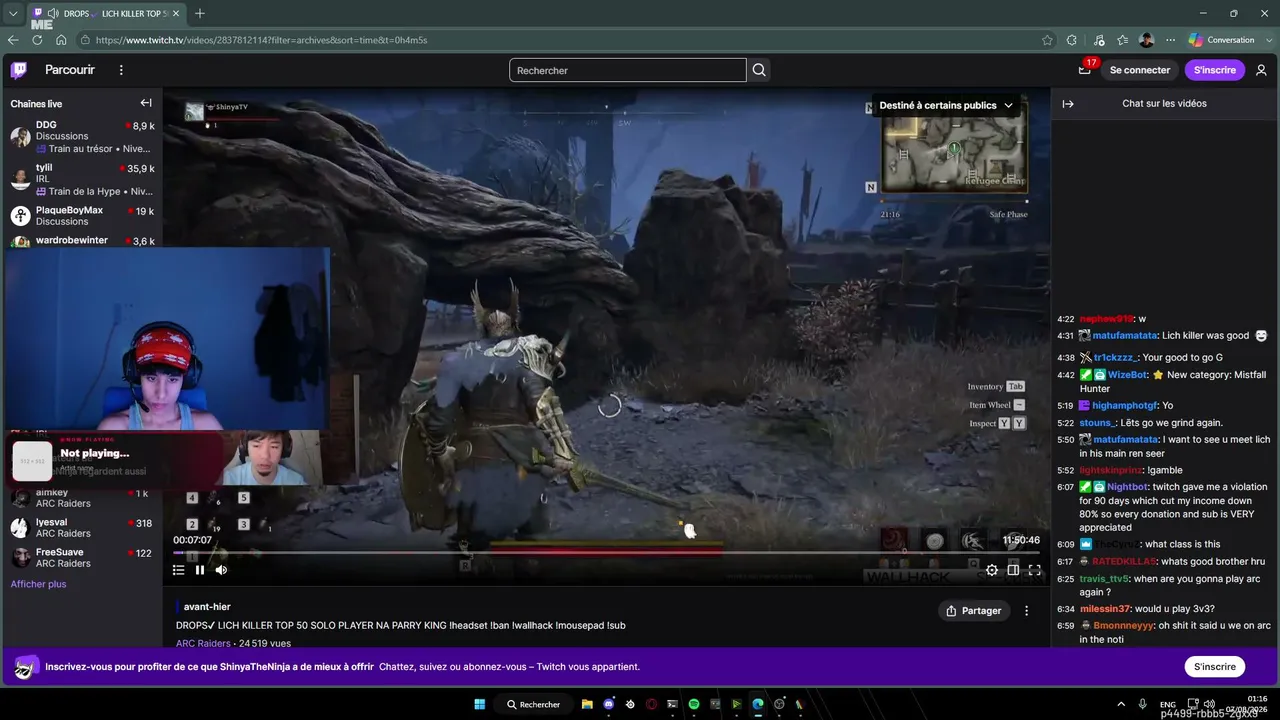Click S'inscrire in the purple banner

[x=1215, y=667]
